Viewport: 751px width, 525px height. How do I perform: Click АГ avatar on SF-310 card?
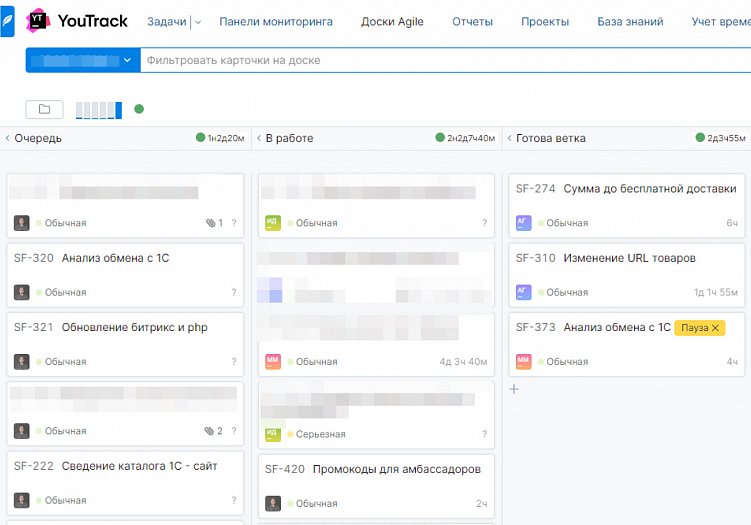coord(523,292)
